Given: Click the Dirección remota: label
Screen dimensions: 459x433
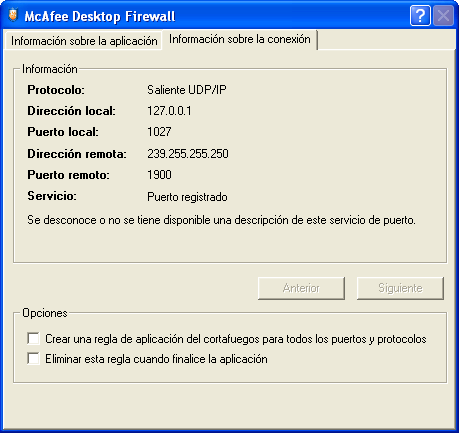Looking at the screenshot, I should pos(77,154).
